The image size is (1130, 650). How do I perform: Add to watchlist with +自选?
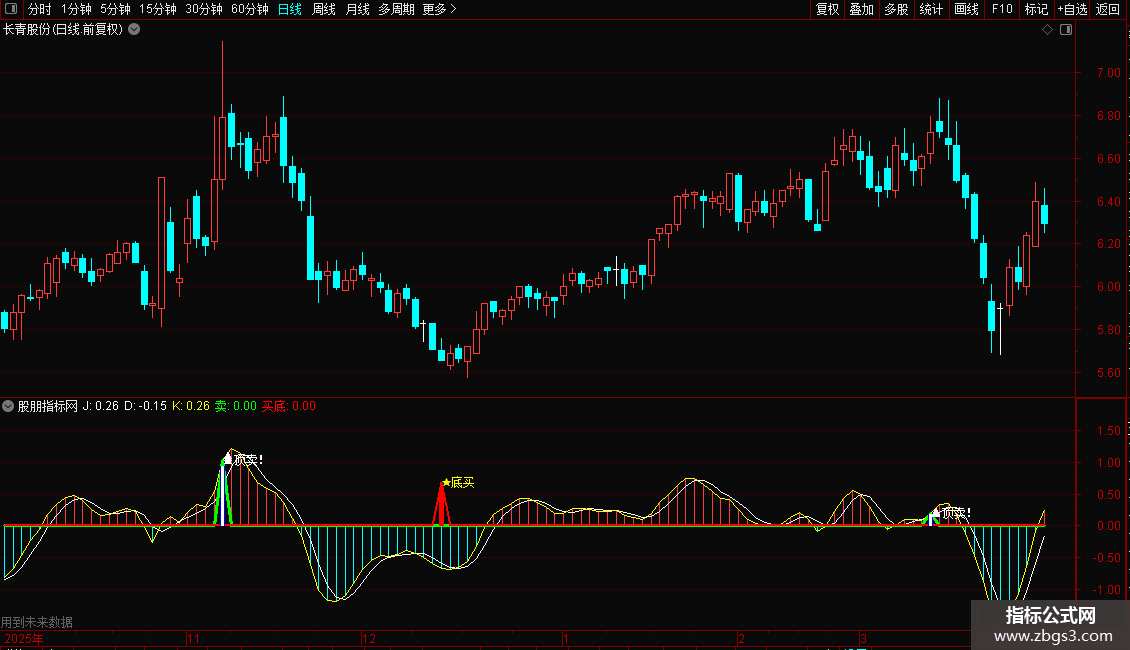tap(1072, 9)
